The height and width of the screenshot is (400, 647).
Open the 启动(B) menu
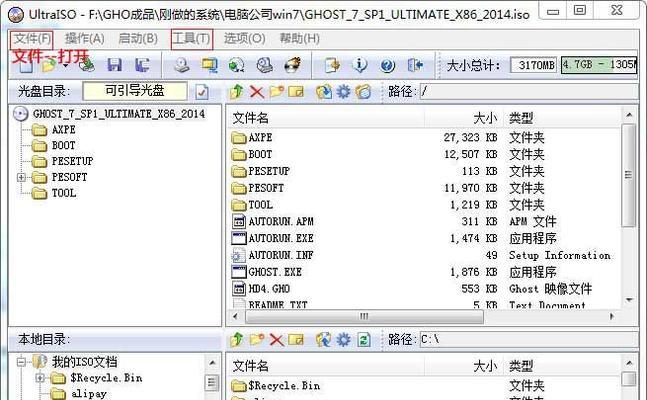tap(138, 39)
